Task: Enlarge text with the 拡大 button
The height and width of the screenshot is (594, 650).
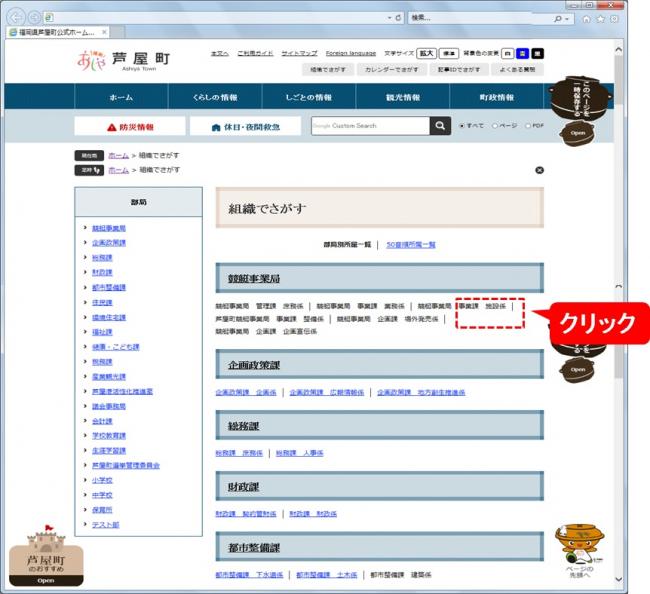Action: point(427,53)
